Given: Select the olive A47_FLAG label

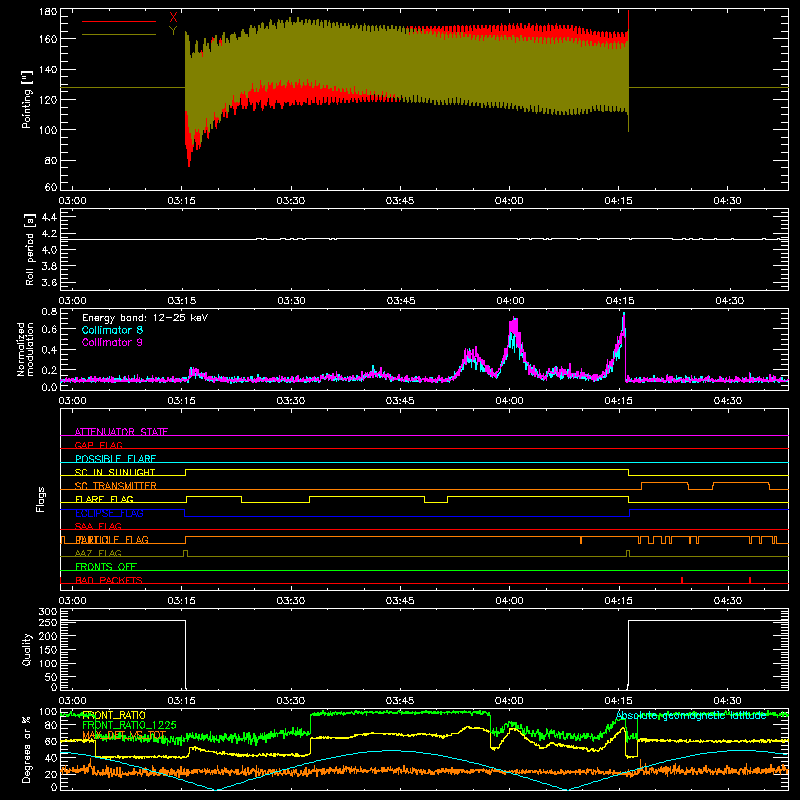Looking at the screenshot, I should coord(98,553).
